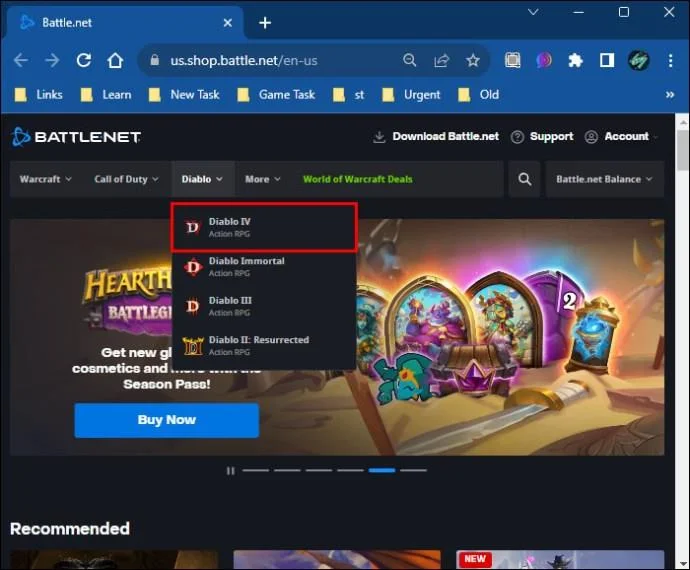Open the Game Task bookmark folder
This screenshot has height=570, width=690.
pos(276,95)
